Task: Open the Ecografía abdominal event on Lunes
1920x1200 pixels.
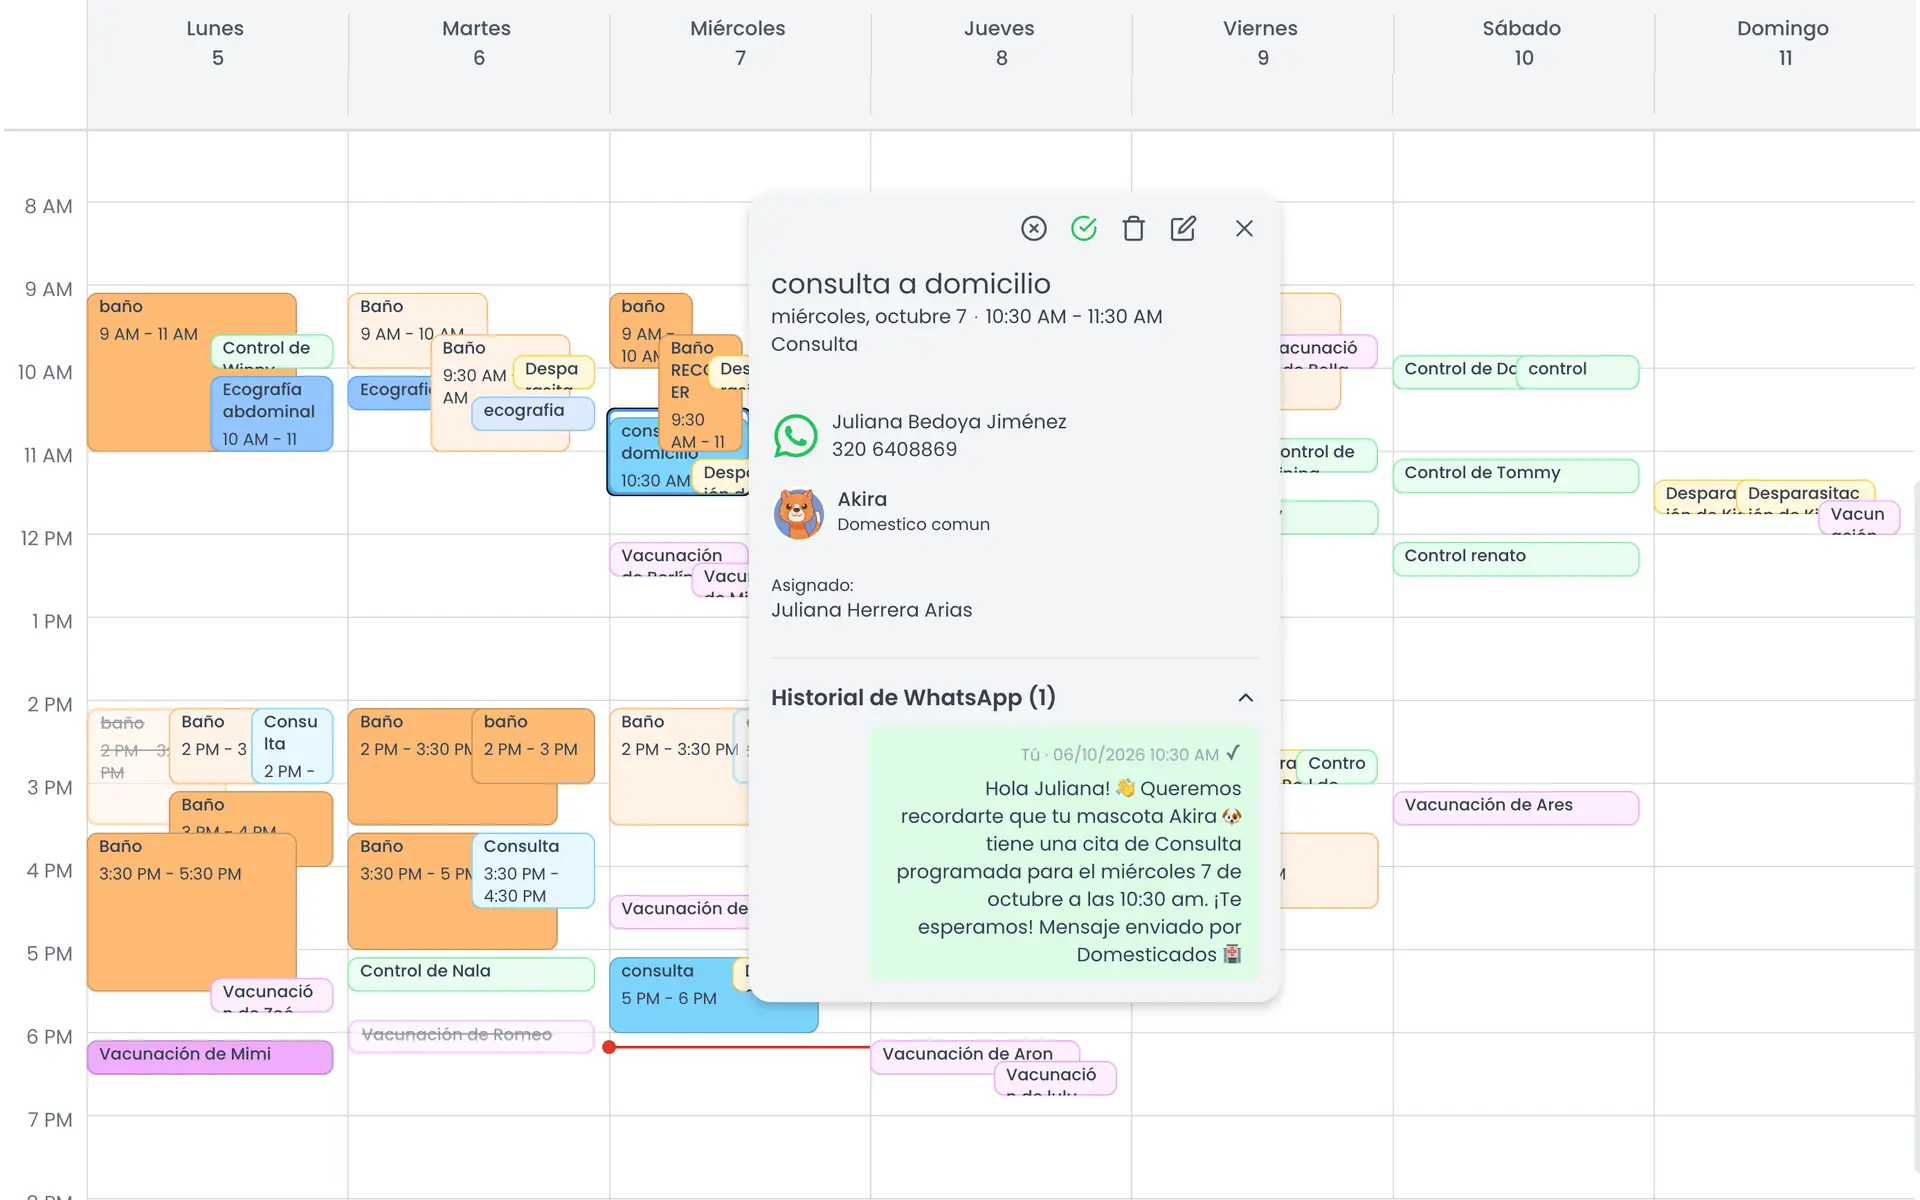Action: pyautogui.click(x=271, y=413)
